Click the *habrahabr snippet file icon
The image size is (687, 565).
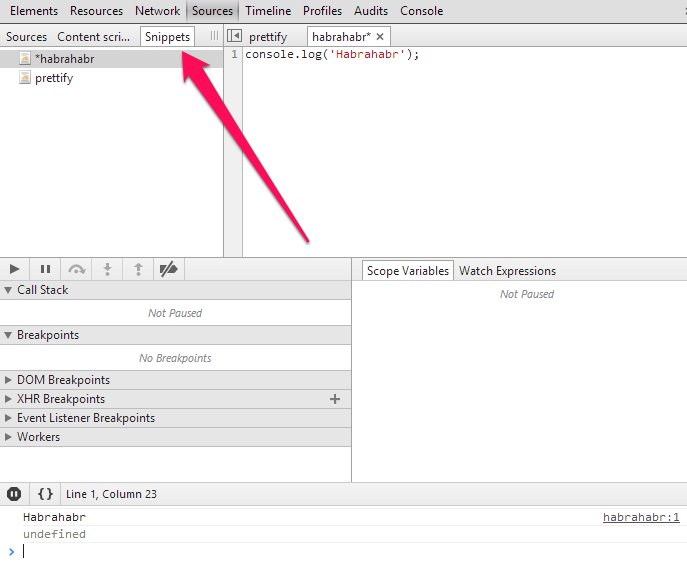25,59
